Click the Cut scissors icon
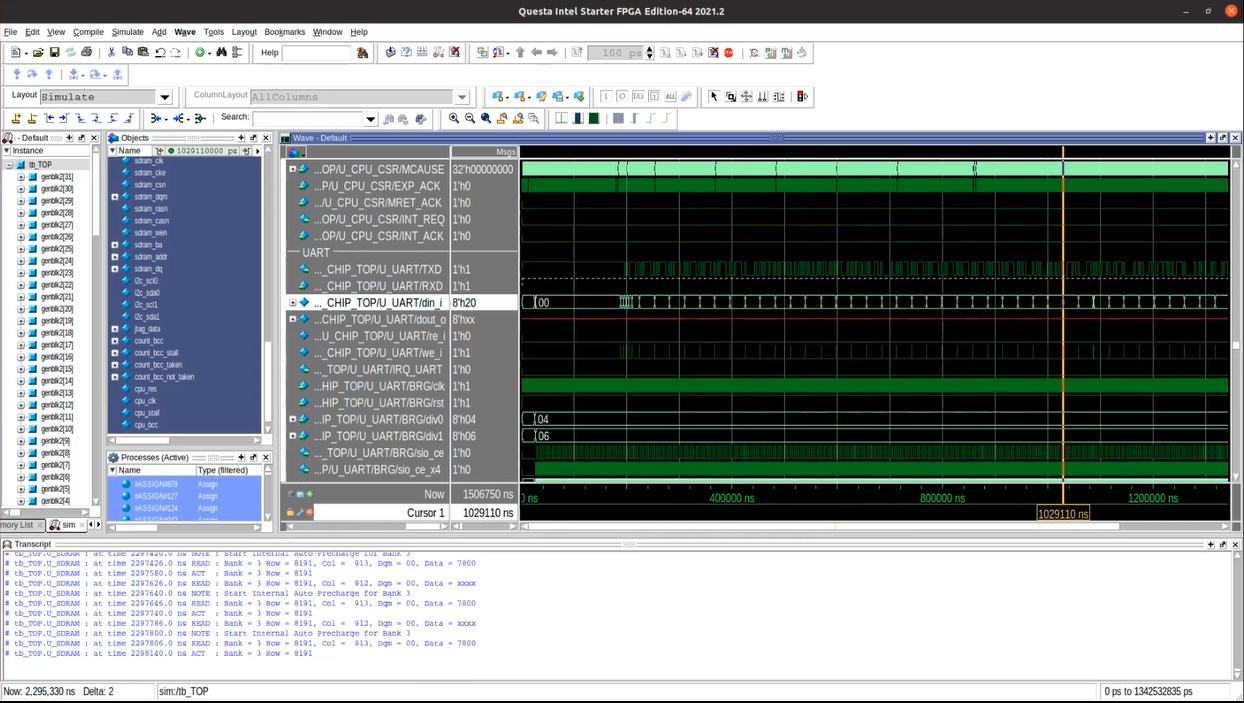The image size is (1244, 703). click(111, 52)
